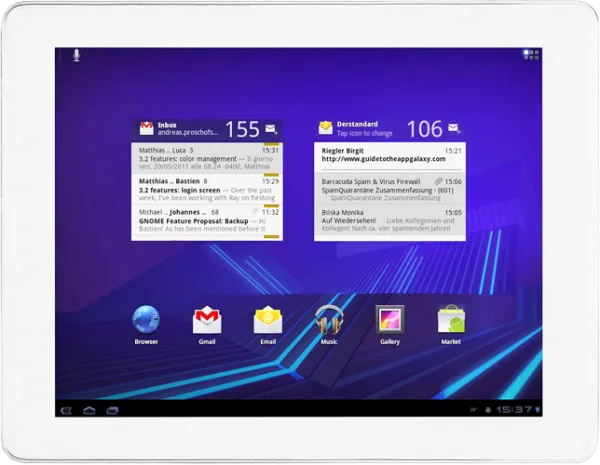600x465 pixels.
Task: Tap the Derstandard account label
Action: point(357,124)
